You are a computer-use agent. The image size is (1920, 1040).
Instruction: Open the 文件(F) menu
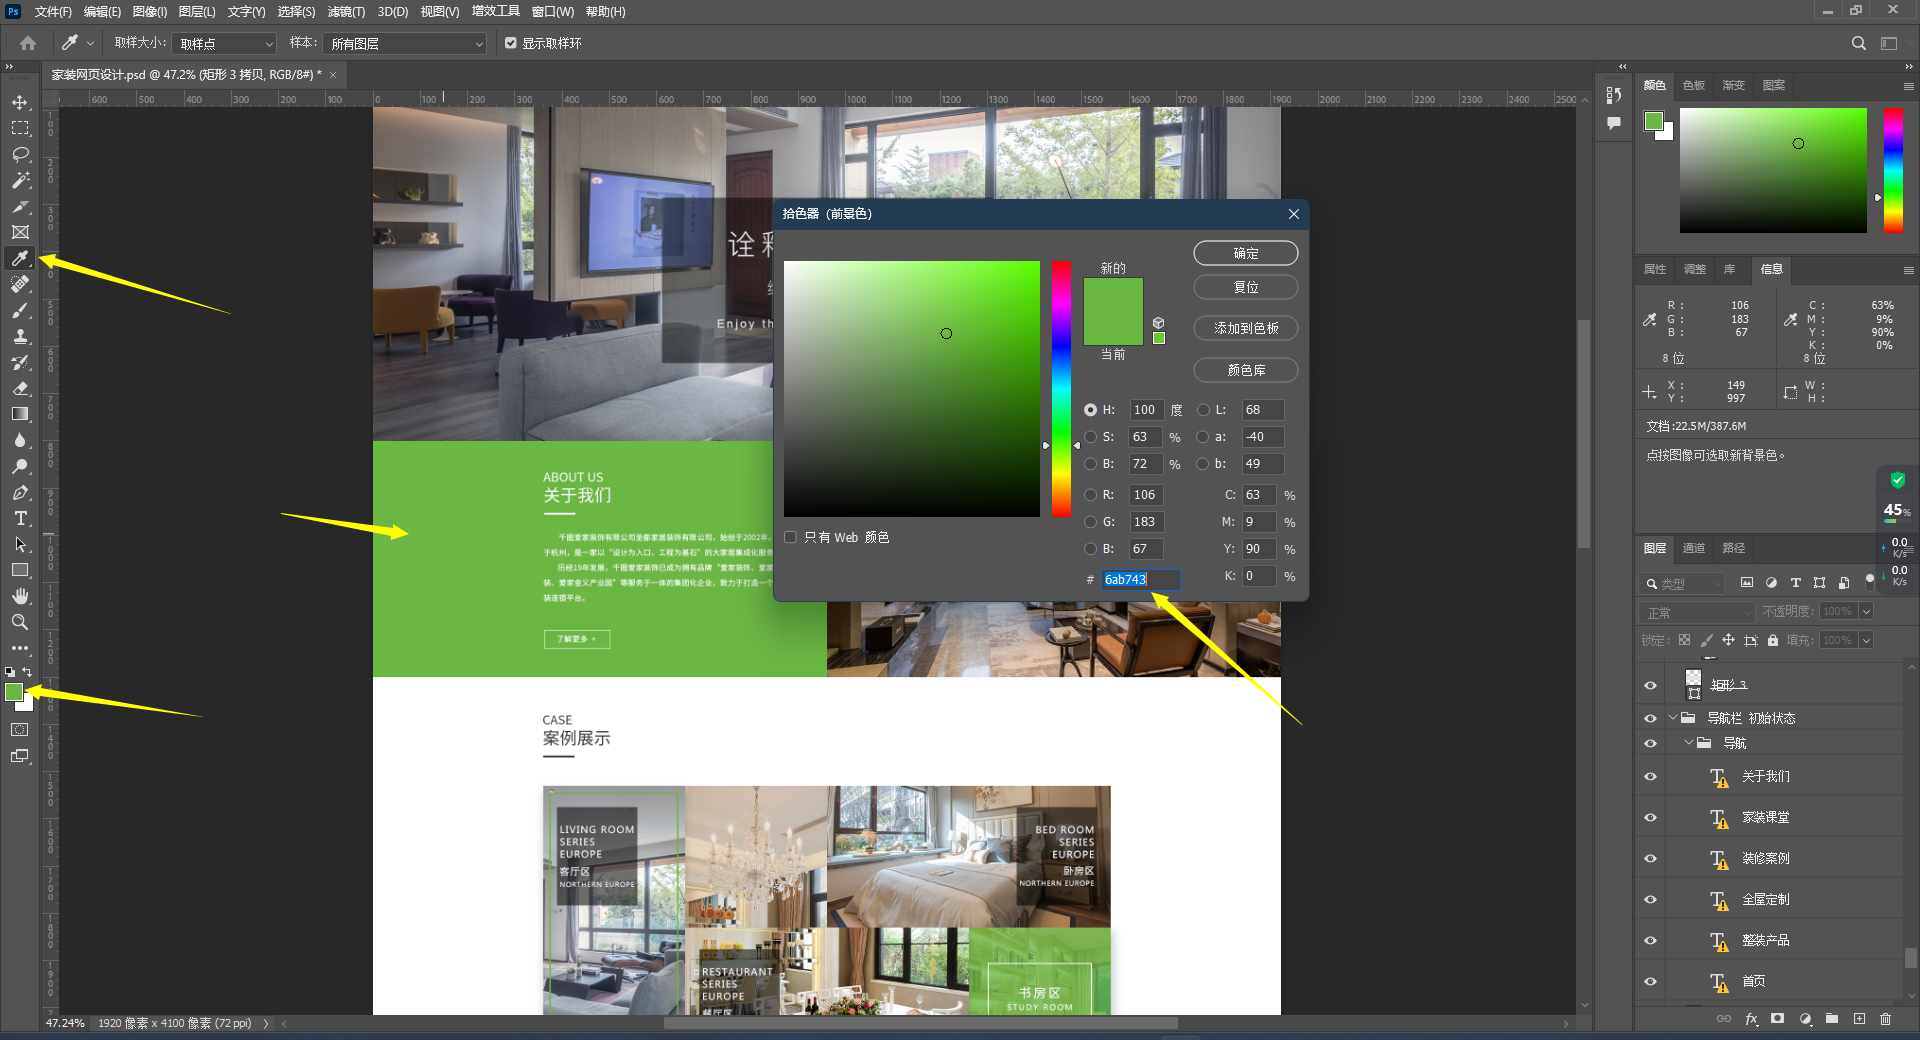(x=53, y=12)
